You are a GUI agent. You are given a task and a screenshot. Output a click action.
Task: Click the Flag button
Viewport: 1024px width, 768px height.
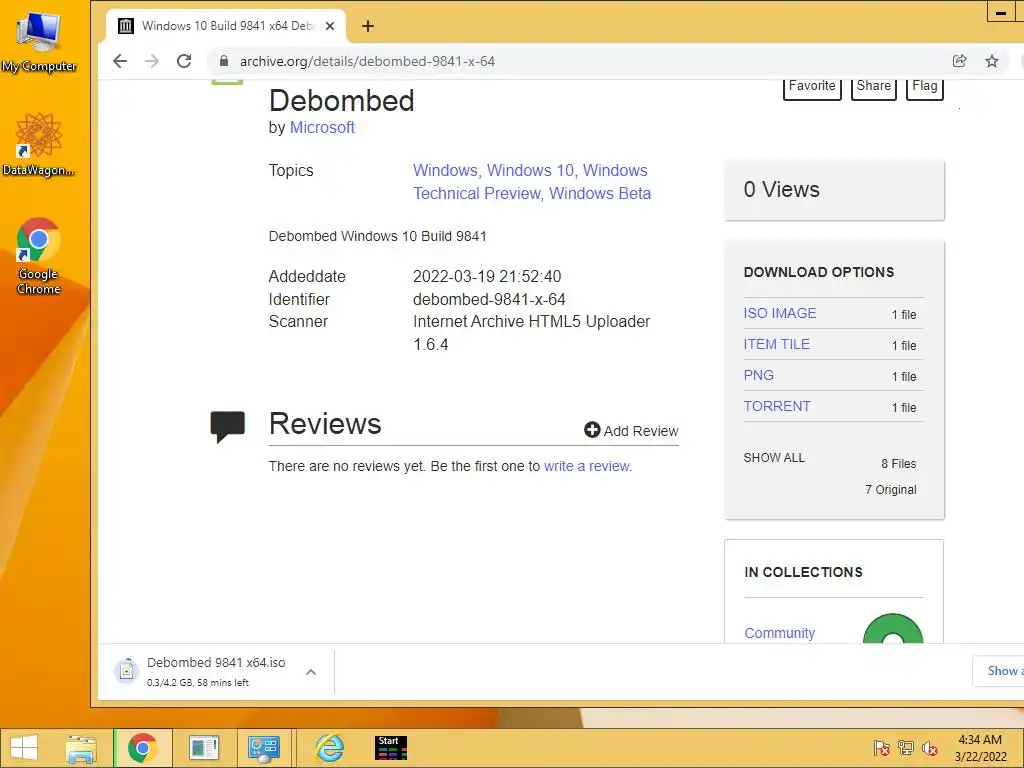click(925, 88)
